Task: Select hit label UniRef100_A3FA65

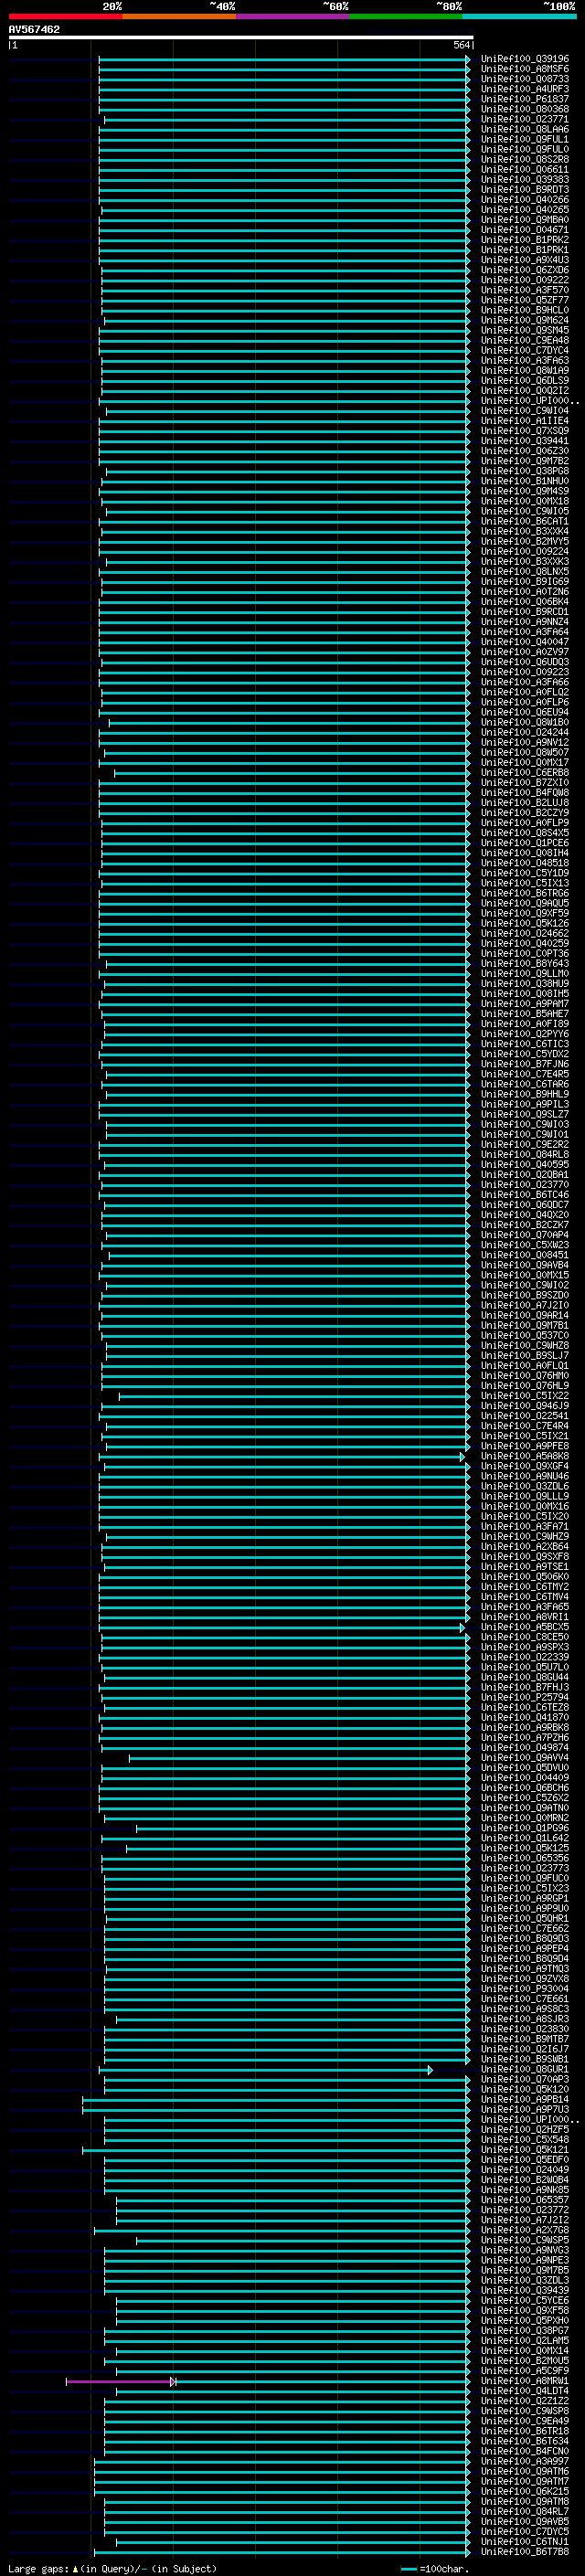Action: 524,1606
